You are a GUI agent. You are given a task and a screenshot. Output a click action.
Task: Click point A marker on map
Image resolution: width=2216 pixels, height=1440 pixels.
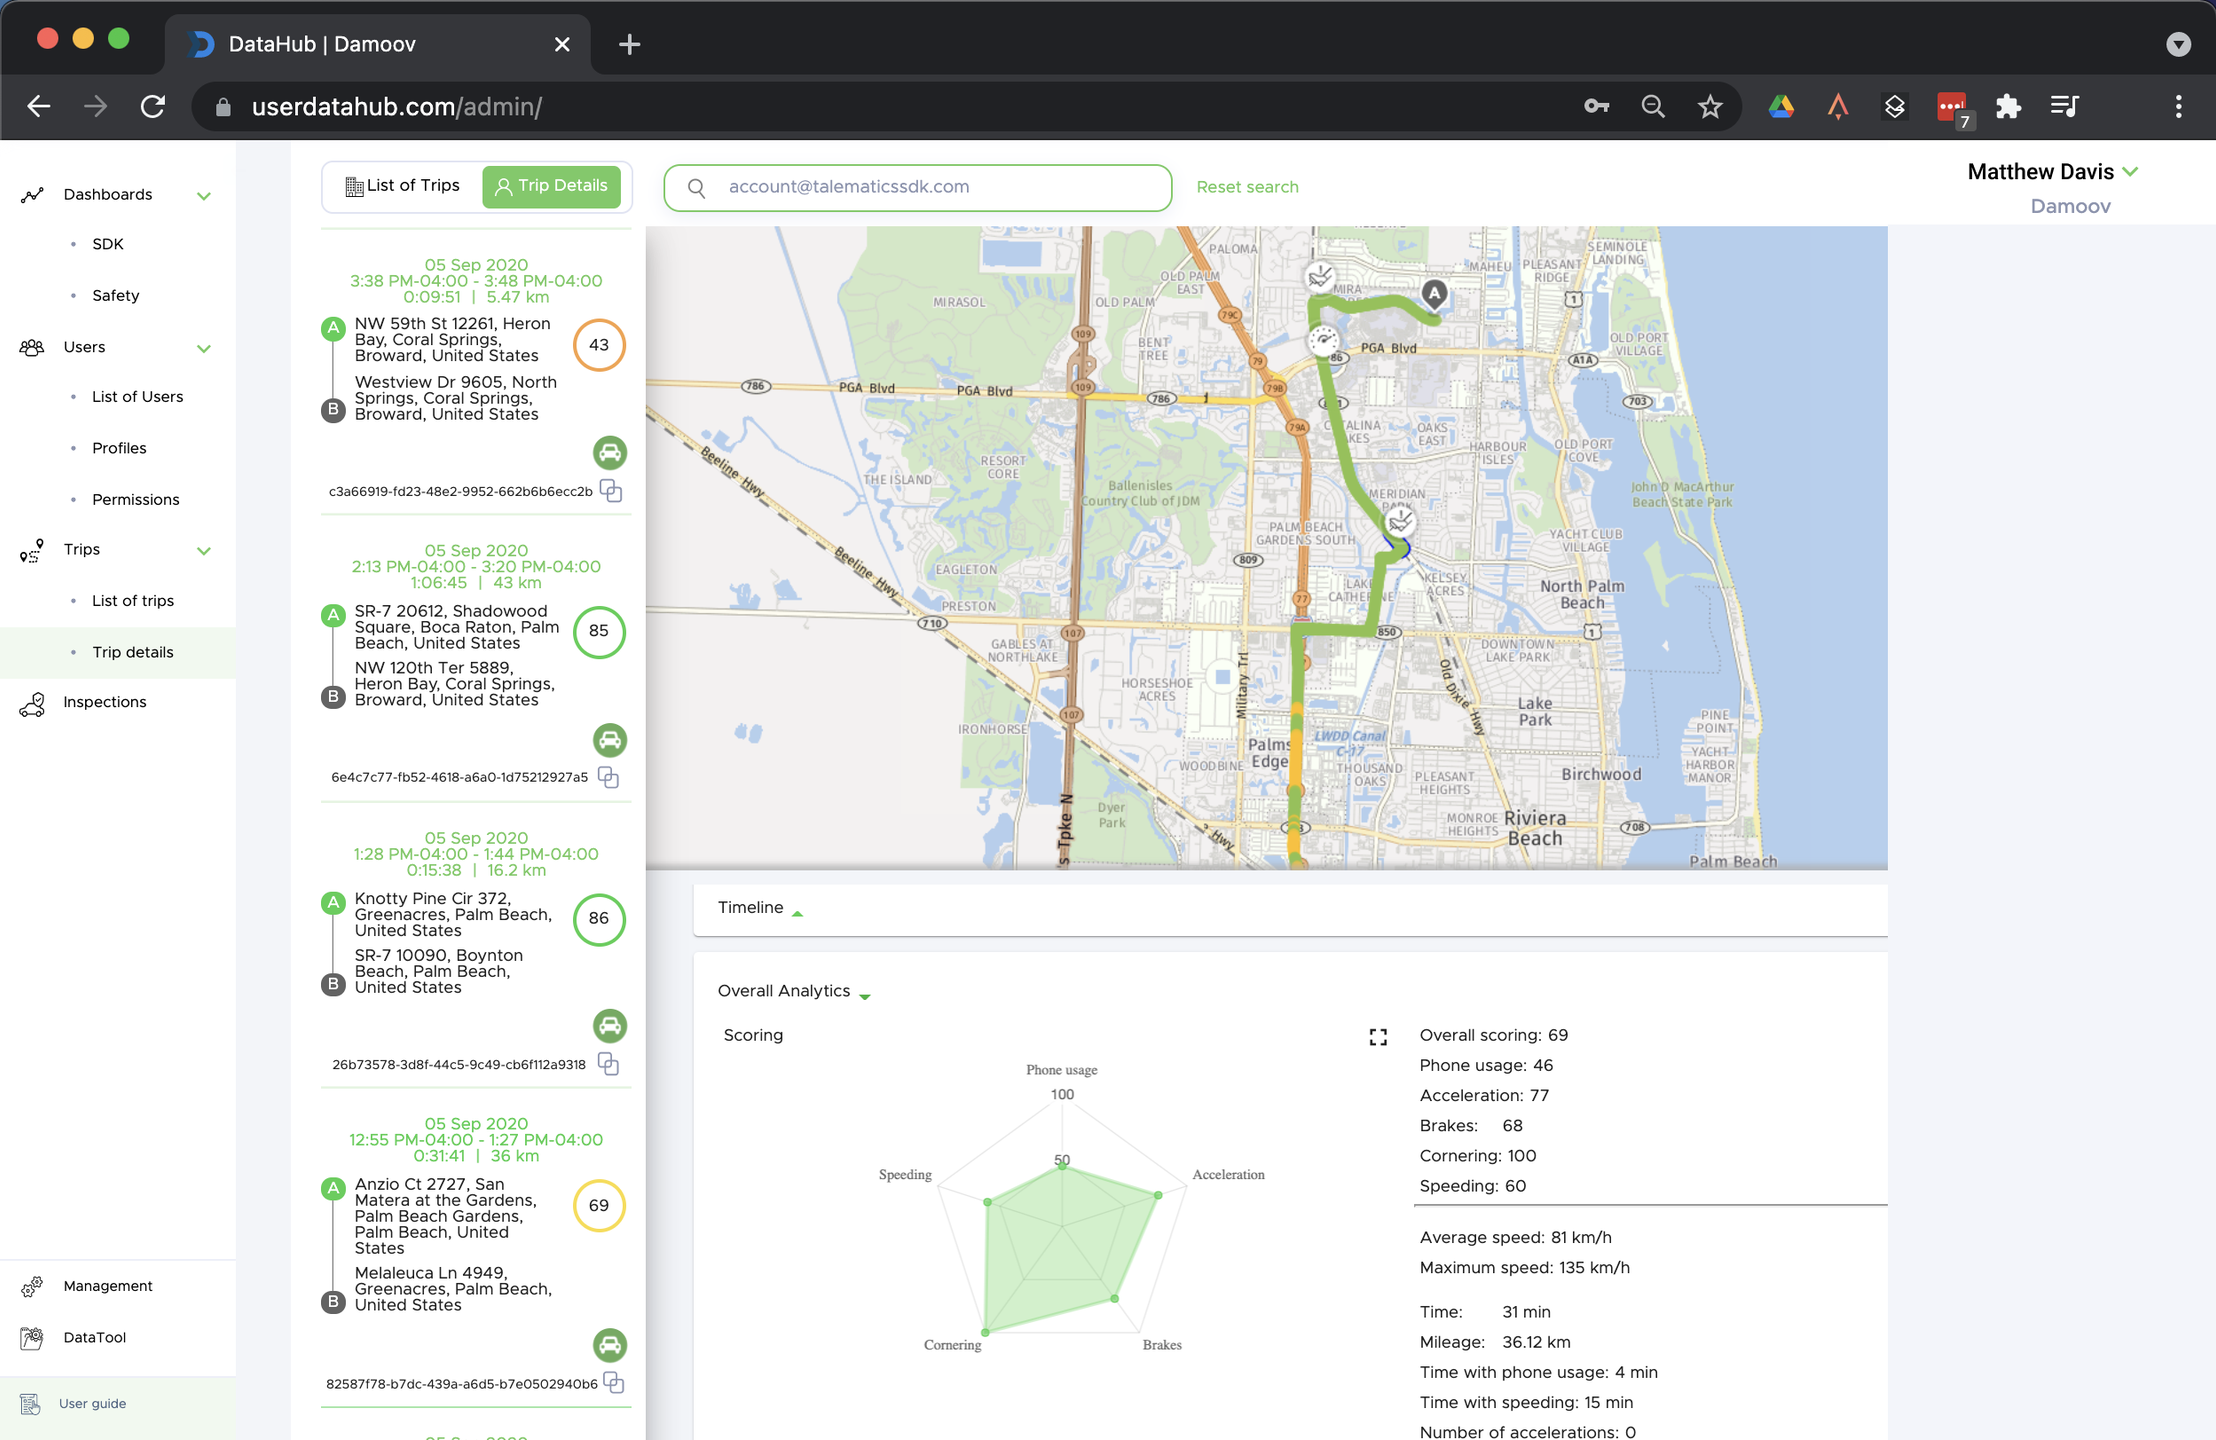[1434, 293]
